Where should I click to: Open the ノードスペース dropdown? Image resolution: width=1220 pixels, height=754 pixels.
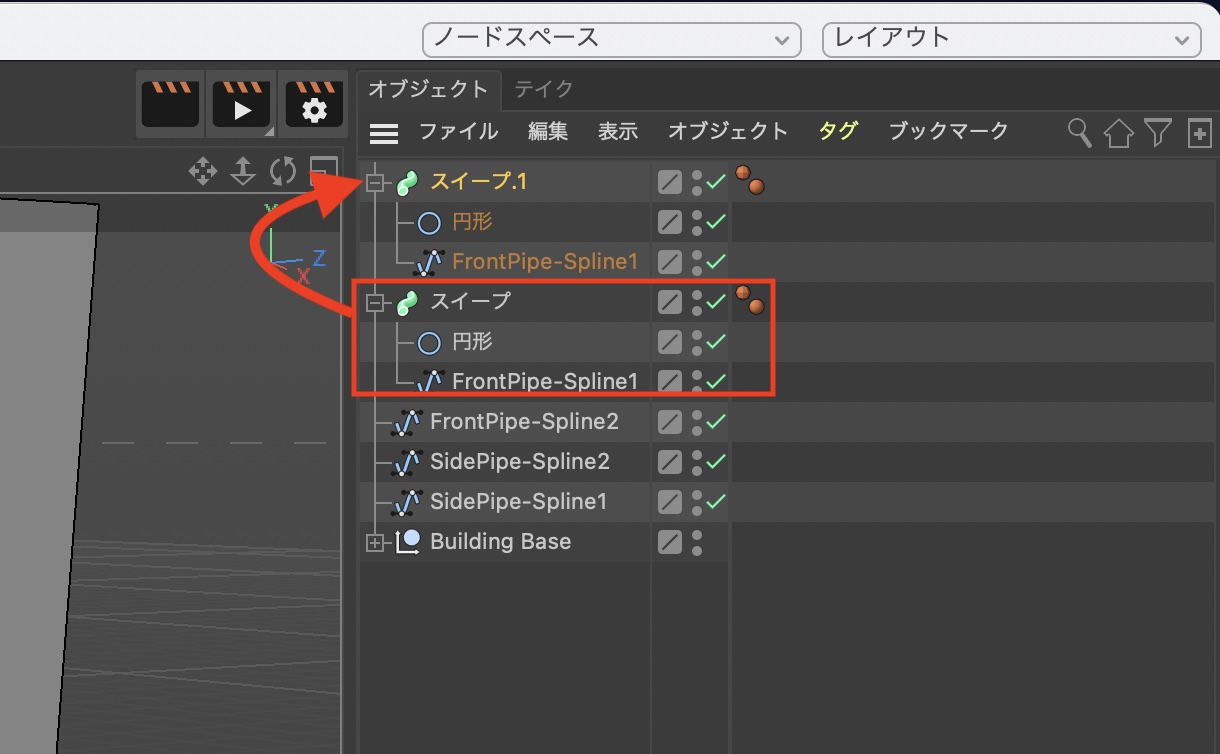click(x=611, y=39)
